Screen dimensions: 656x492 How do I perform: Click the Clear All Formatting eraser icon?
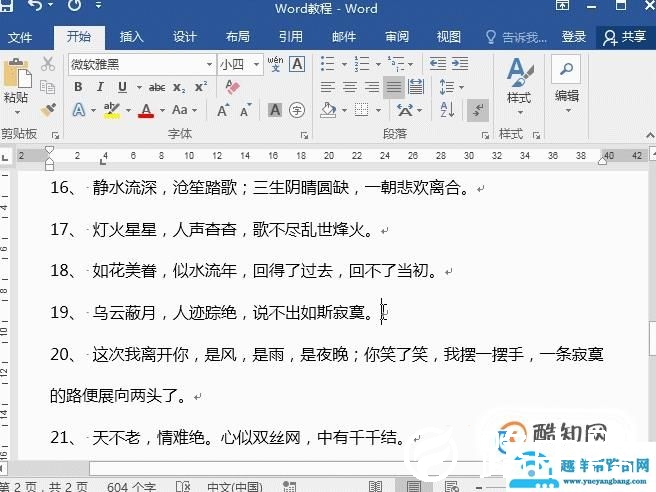pos(232,87)
